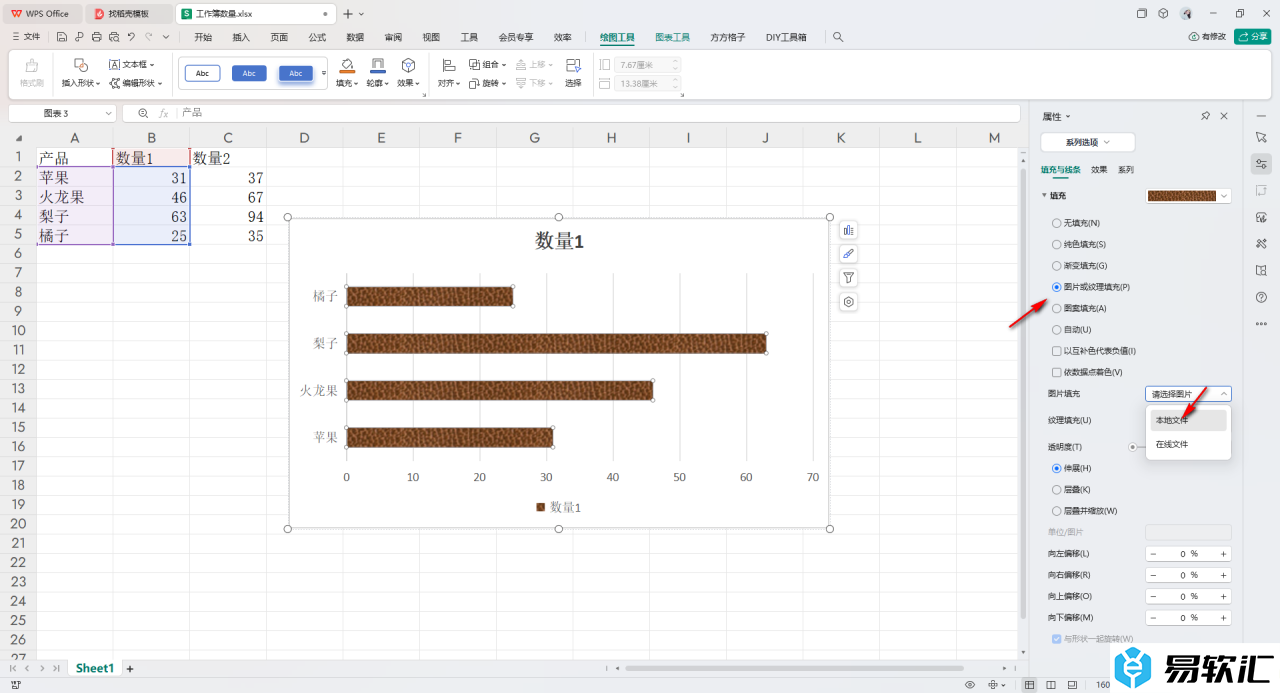Screen dimensions: 1280x693
Task: Close the Properties panel with X
Action: (x=1224, y=116)
